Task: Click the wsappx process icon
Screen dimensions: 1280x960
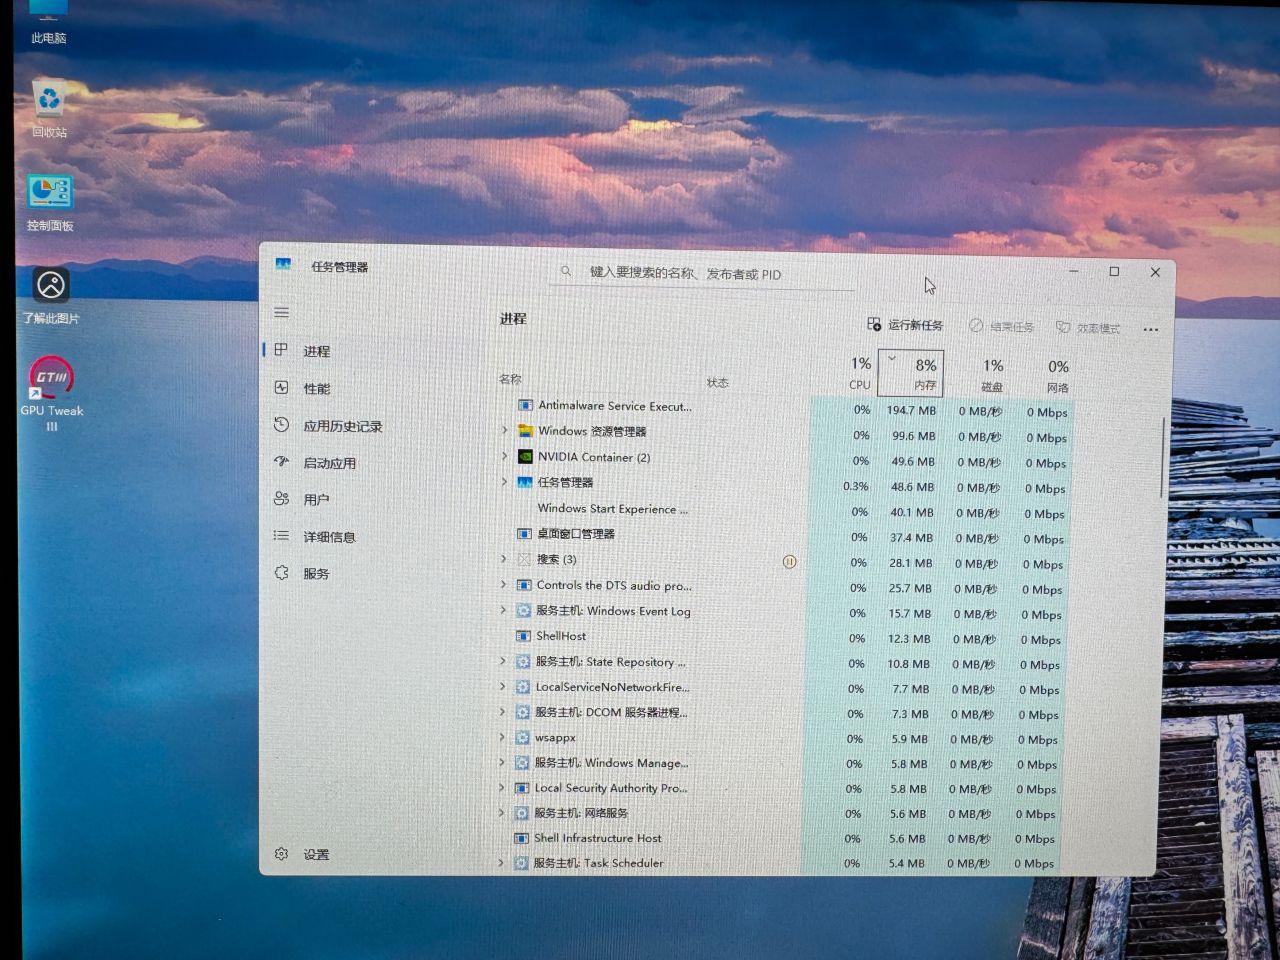Action: point(522,738)
